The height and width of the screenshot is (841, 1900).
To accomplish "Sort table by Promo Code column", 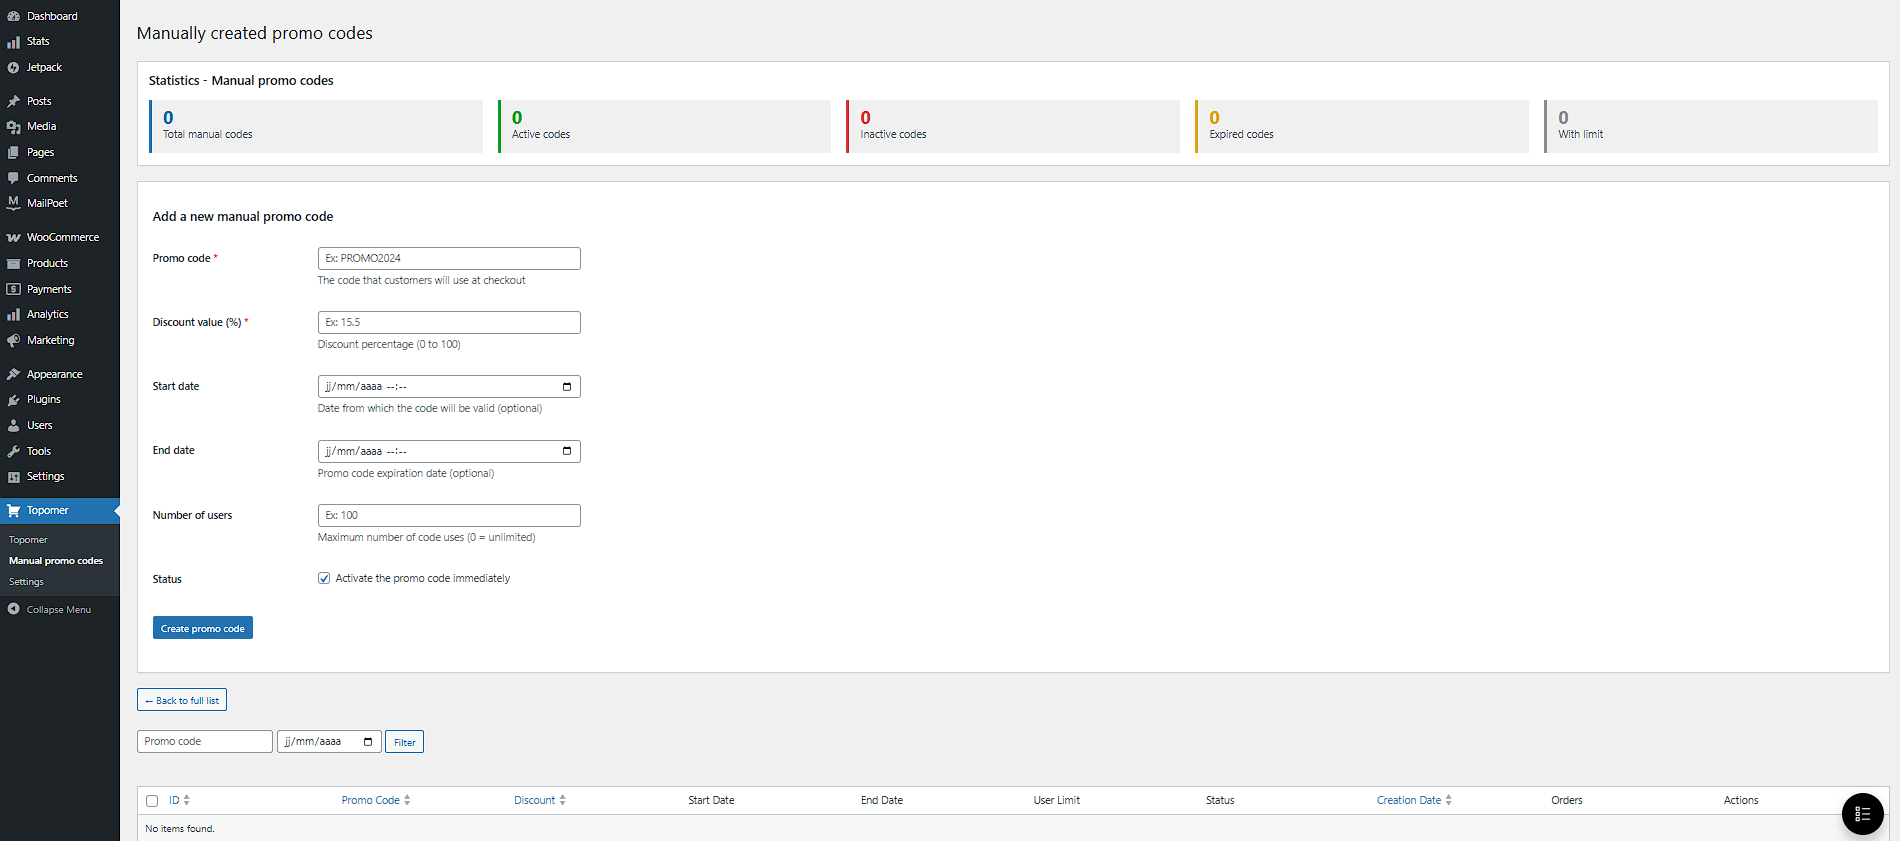I will coord(375,800).
